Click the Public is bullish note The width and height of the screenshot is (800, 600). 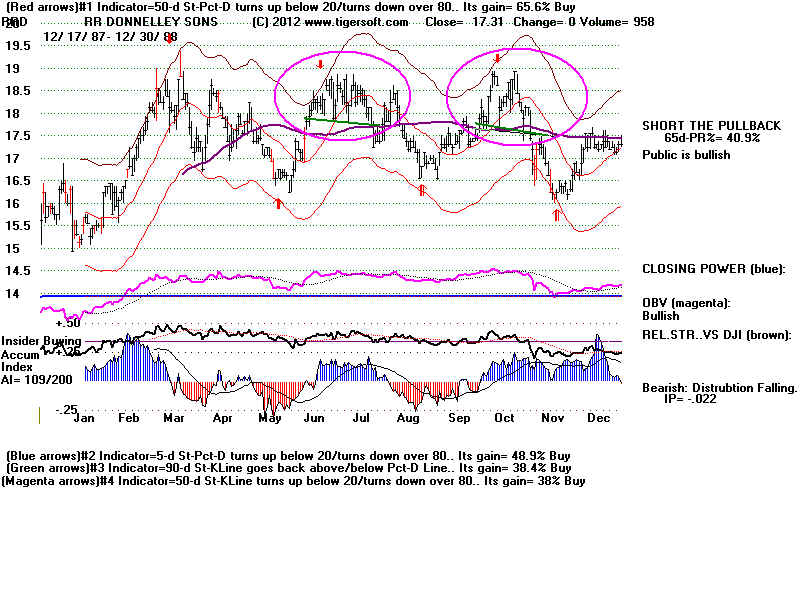(686, 155)
